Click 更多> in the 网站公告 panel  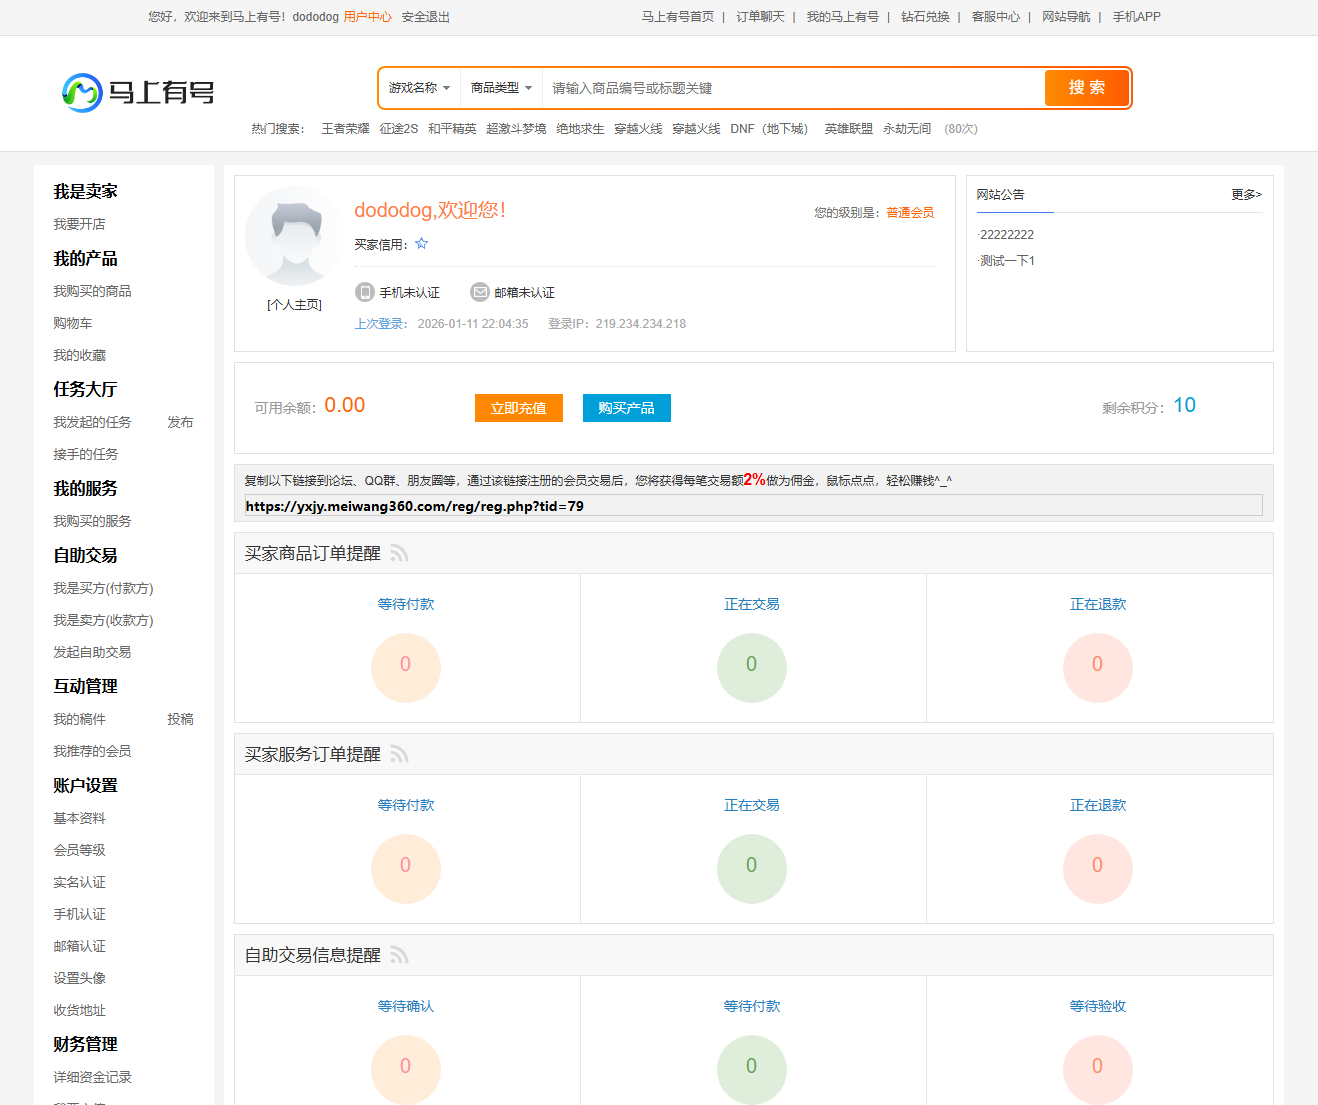(x=1246, y=195)
